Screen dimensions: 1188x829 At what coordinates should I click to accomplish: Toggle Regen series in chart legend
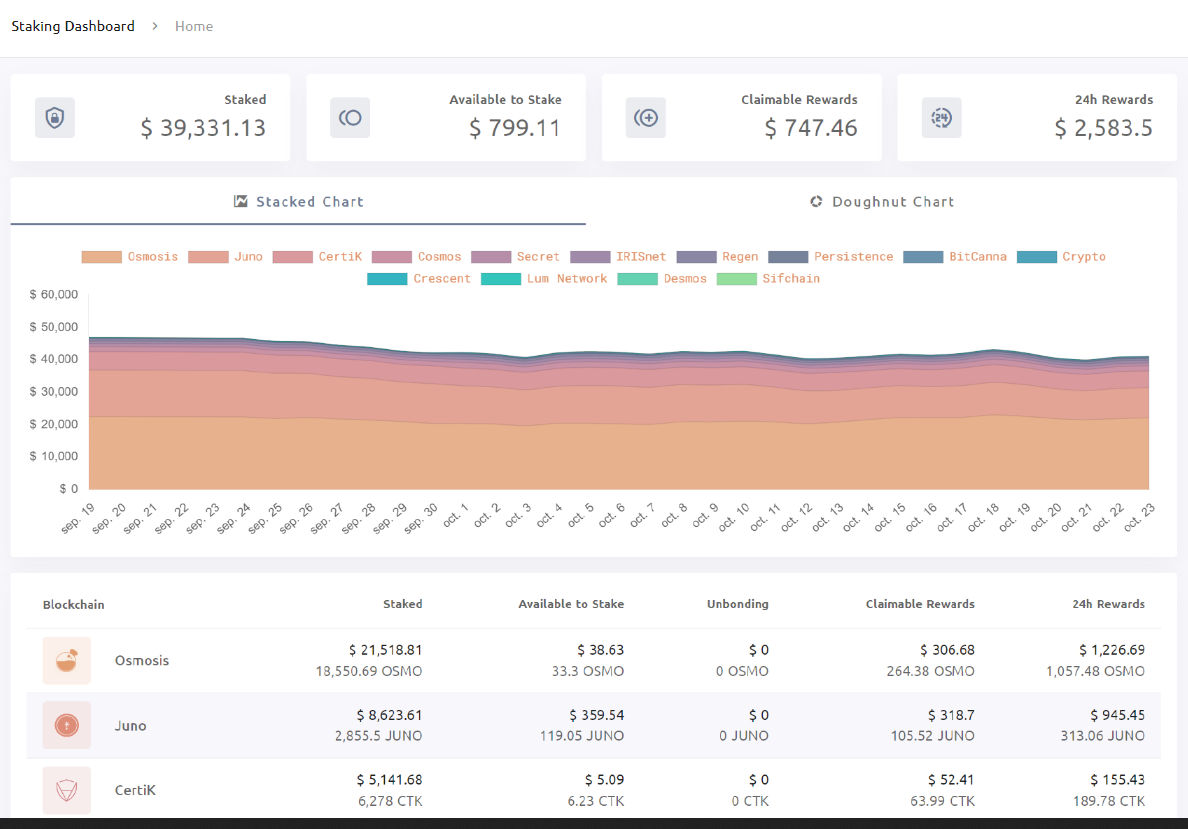717,257
